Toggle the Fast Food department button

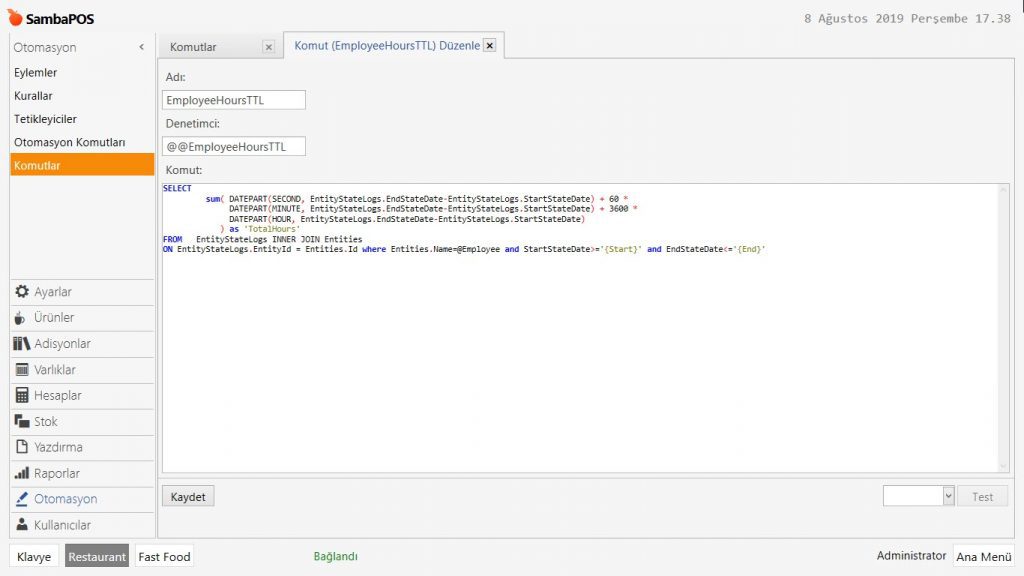pos(164,557)
